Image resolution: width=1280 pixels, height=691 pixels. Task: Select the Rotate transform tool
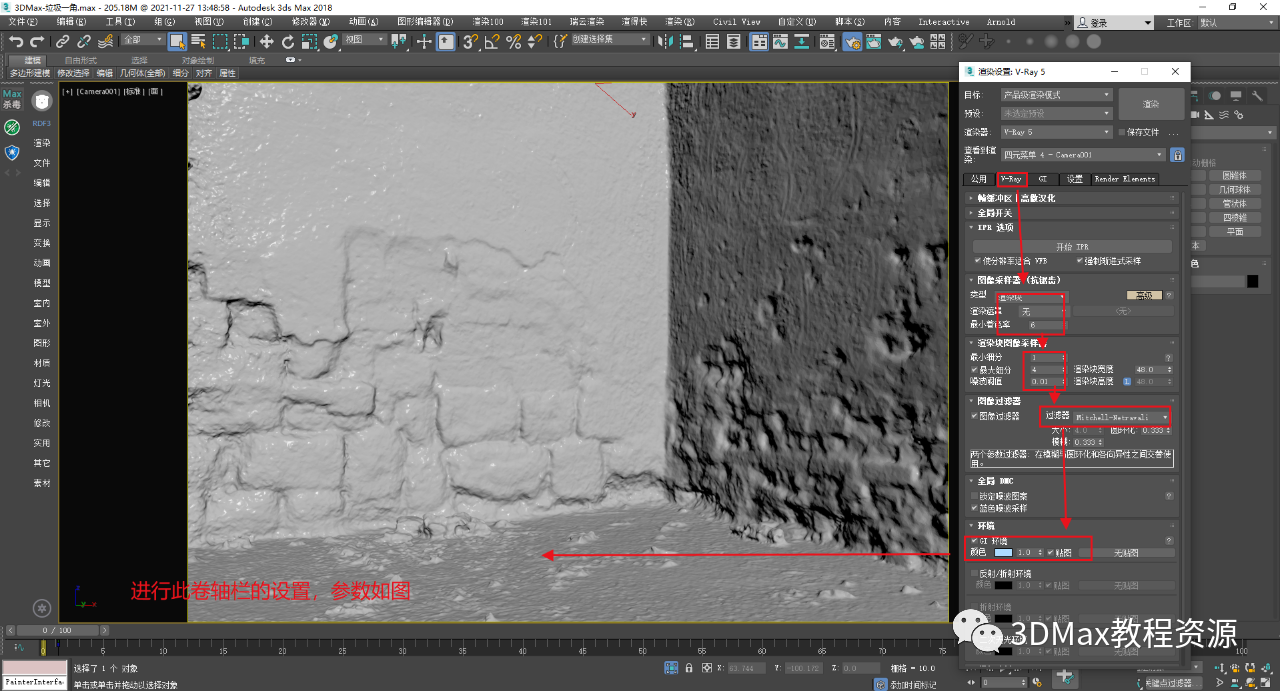288,41
